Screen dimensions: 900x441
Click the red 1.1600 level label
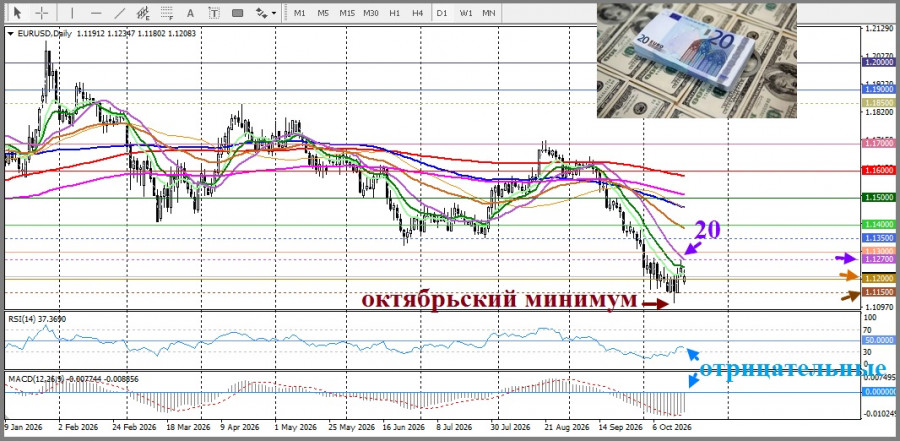click(879, 171)
